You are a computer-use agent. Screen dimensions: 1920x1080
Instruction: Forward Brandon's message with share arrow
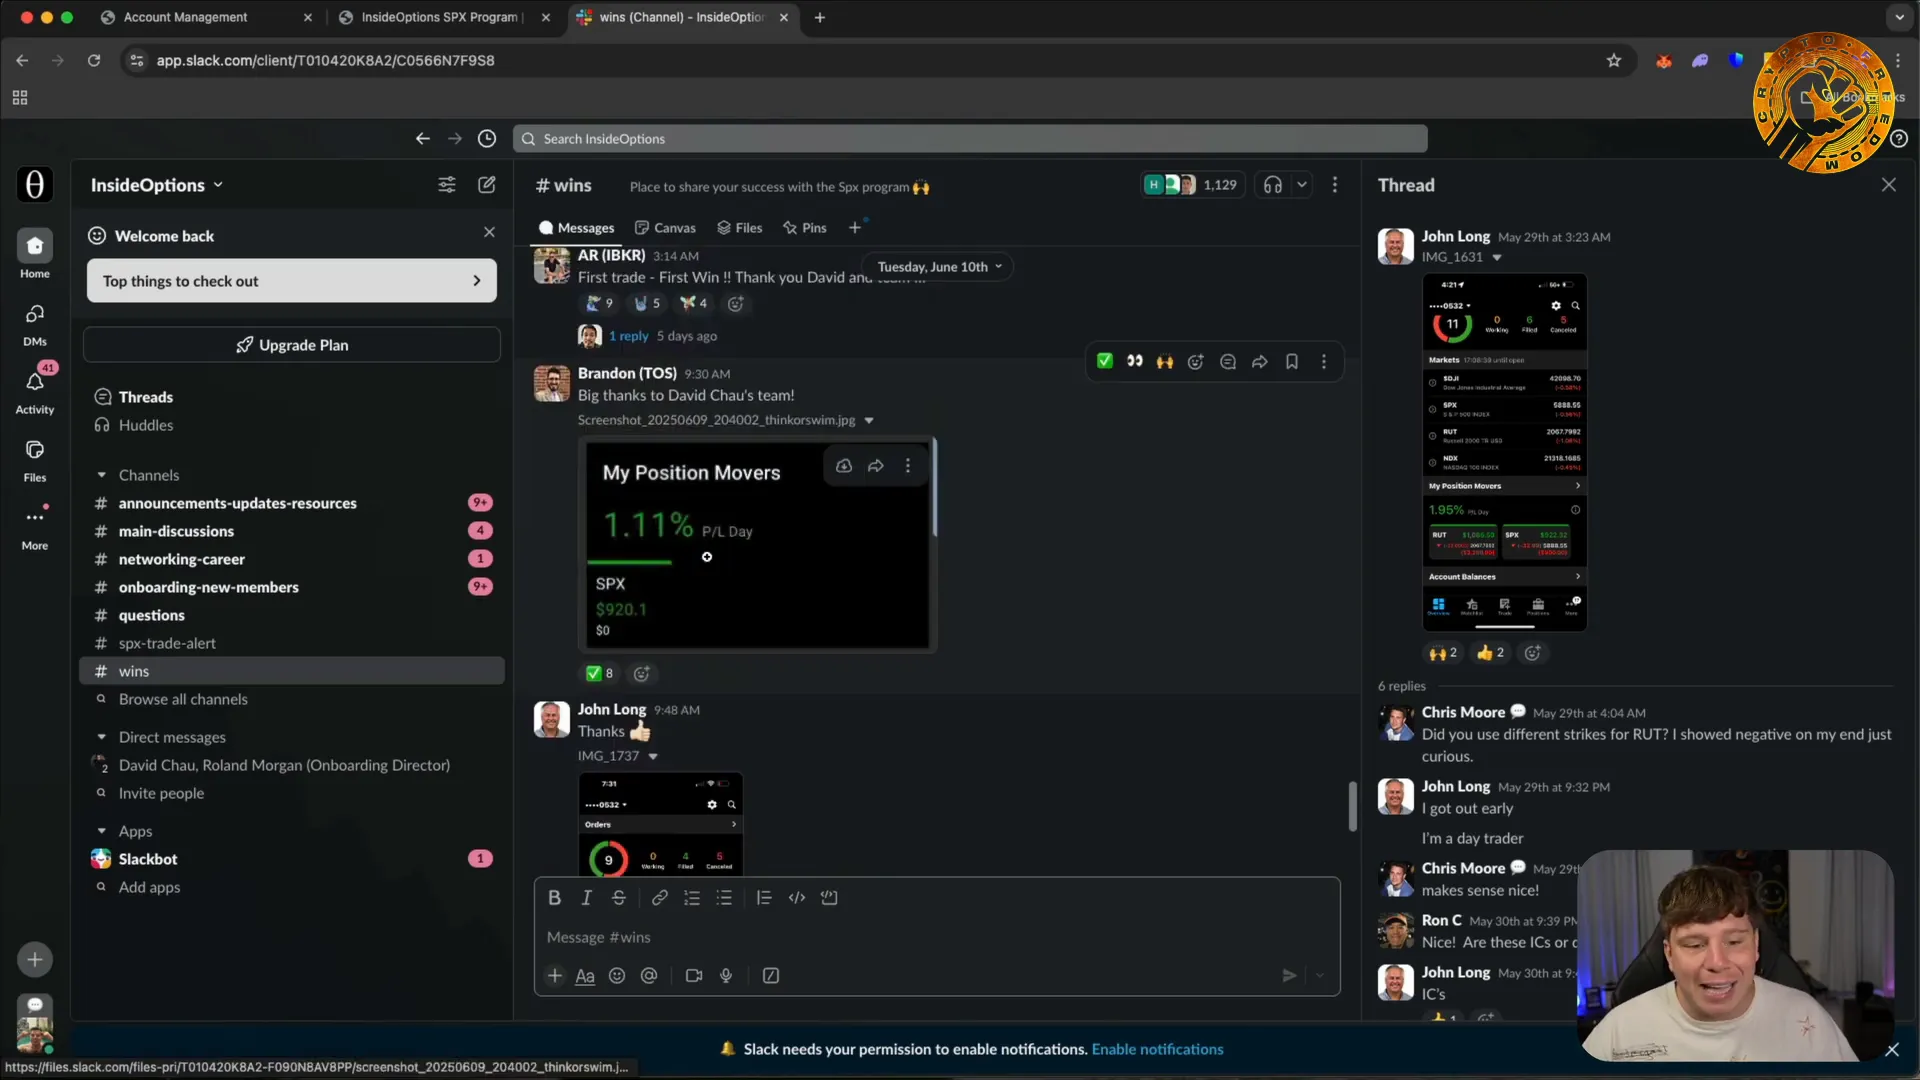pos(1260,362)
